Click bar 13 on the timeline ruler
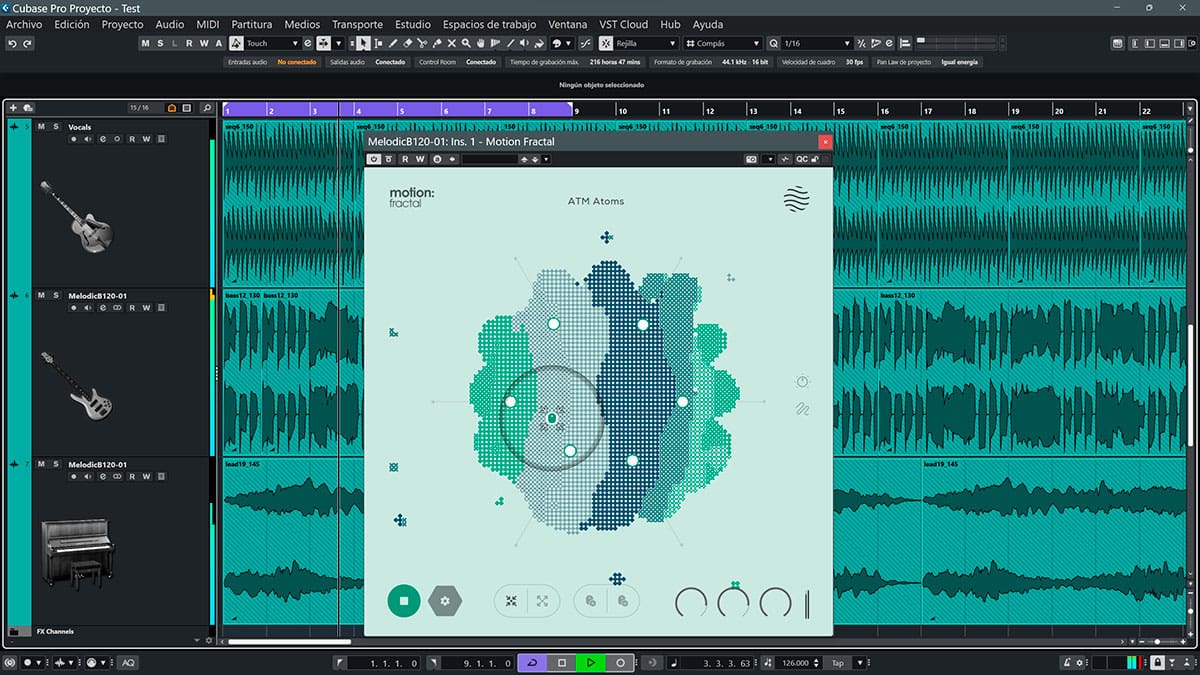Viewport: 1200px width, 675px height. (752, 110)
